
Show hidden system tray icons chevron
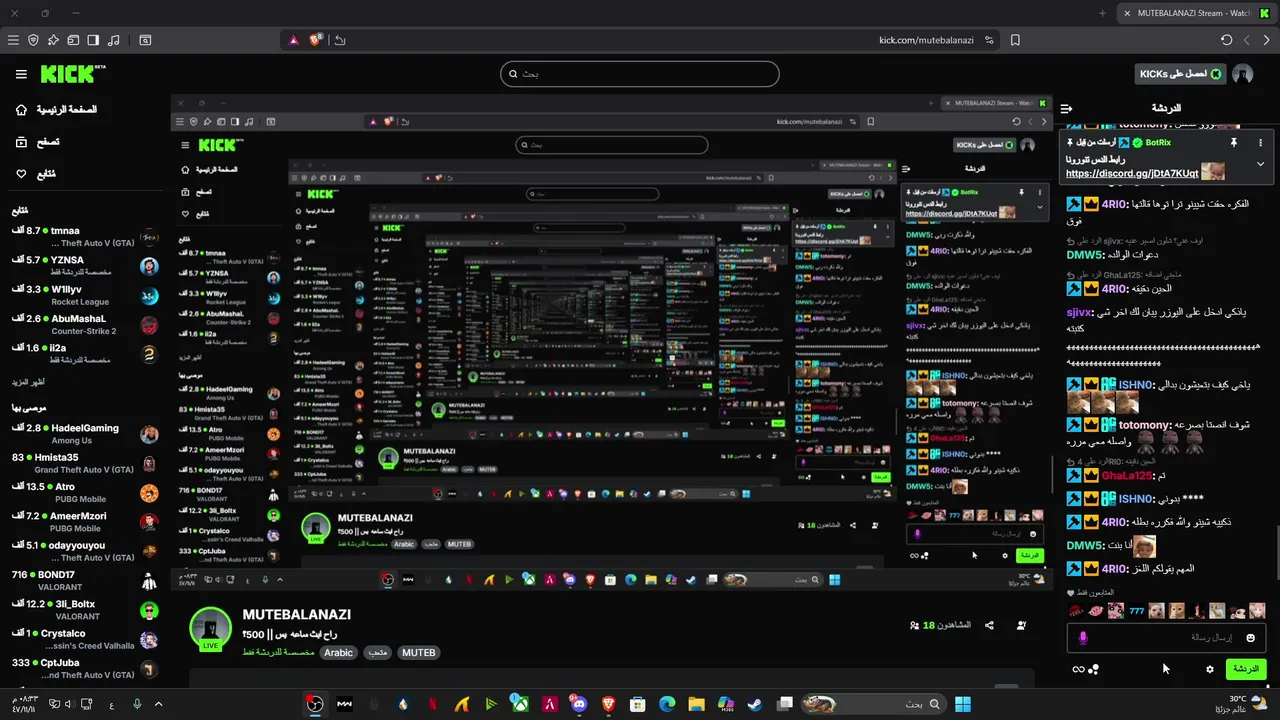pyautogui.click(x=158, y=704)
